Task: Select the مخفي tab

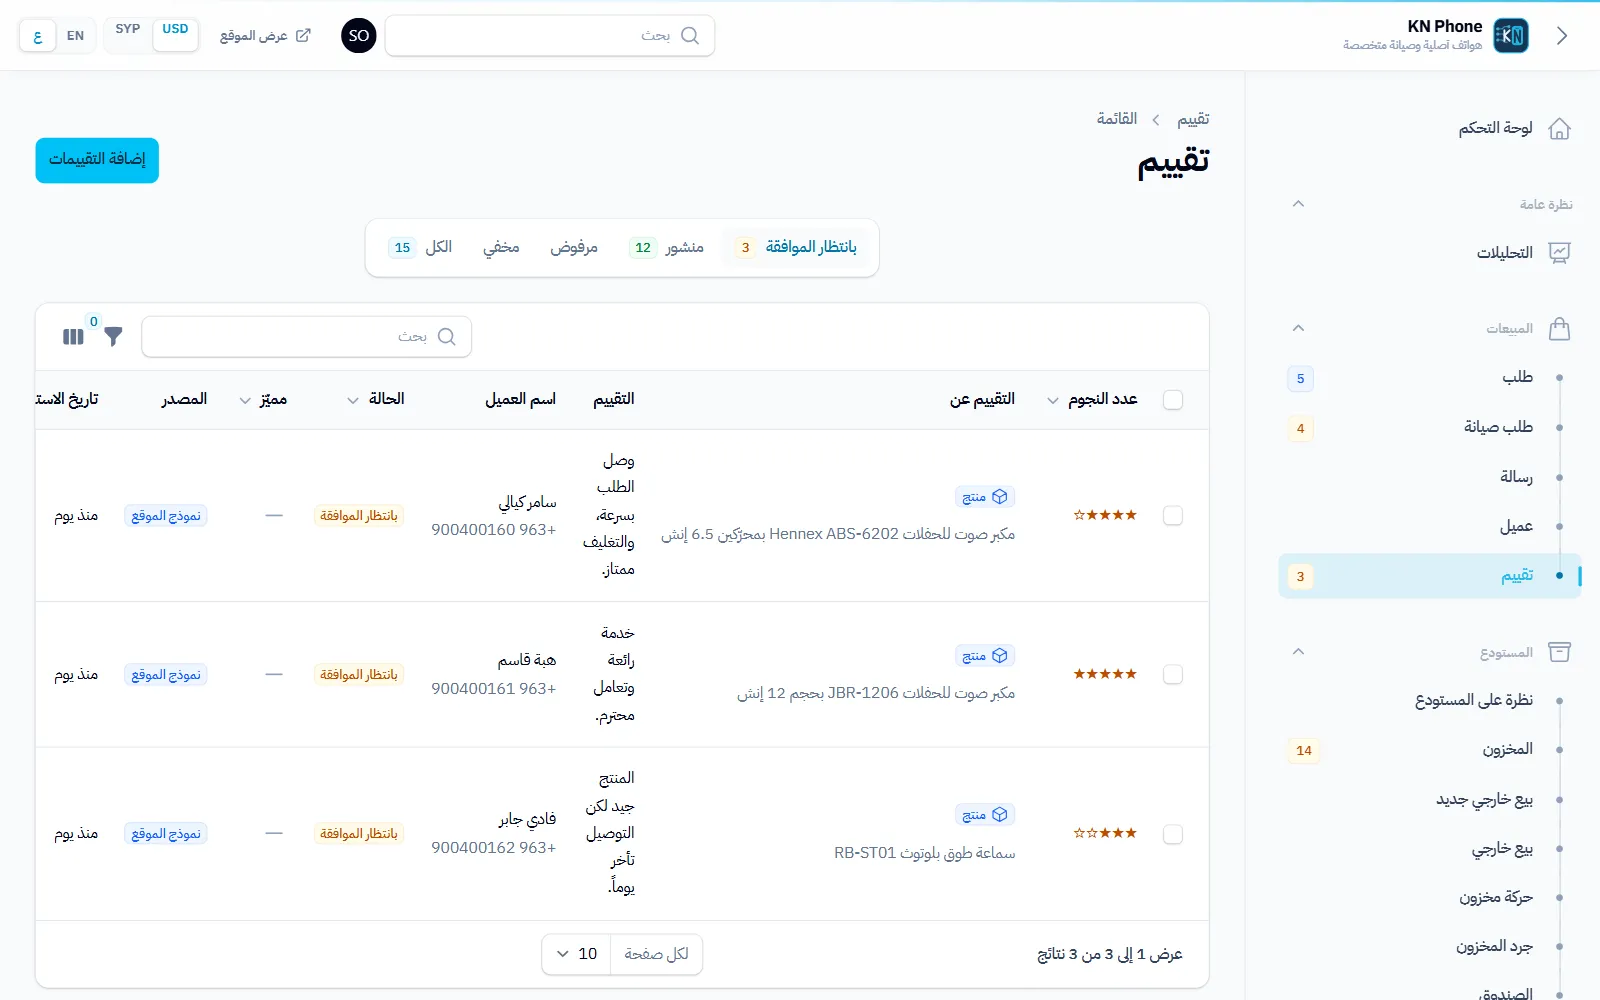Action: 501,247
